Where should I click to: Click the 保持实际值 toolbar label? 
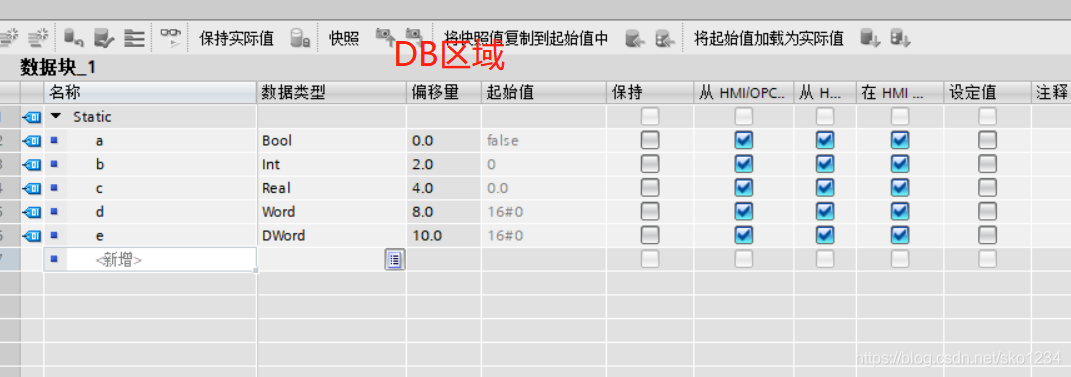pos(236,38)
